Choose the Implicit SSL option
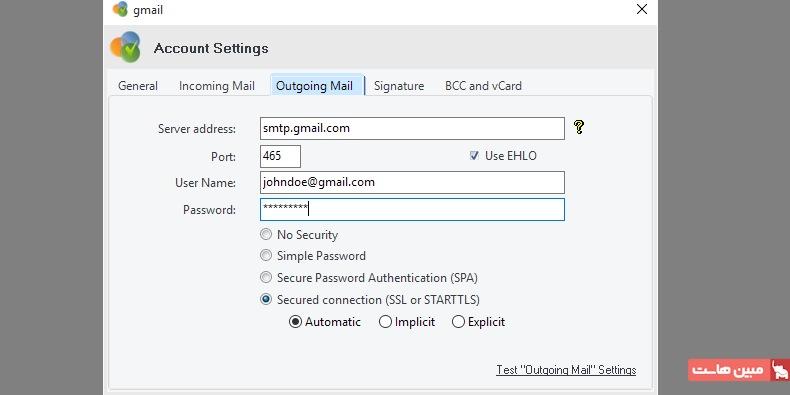Screen dimensions: 790x395 point(385,321)
